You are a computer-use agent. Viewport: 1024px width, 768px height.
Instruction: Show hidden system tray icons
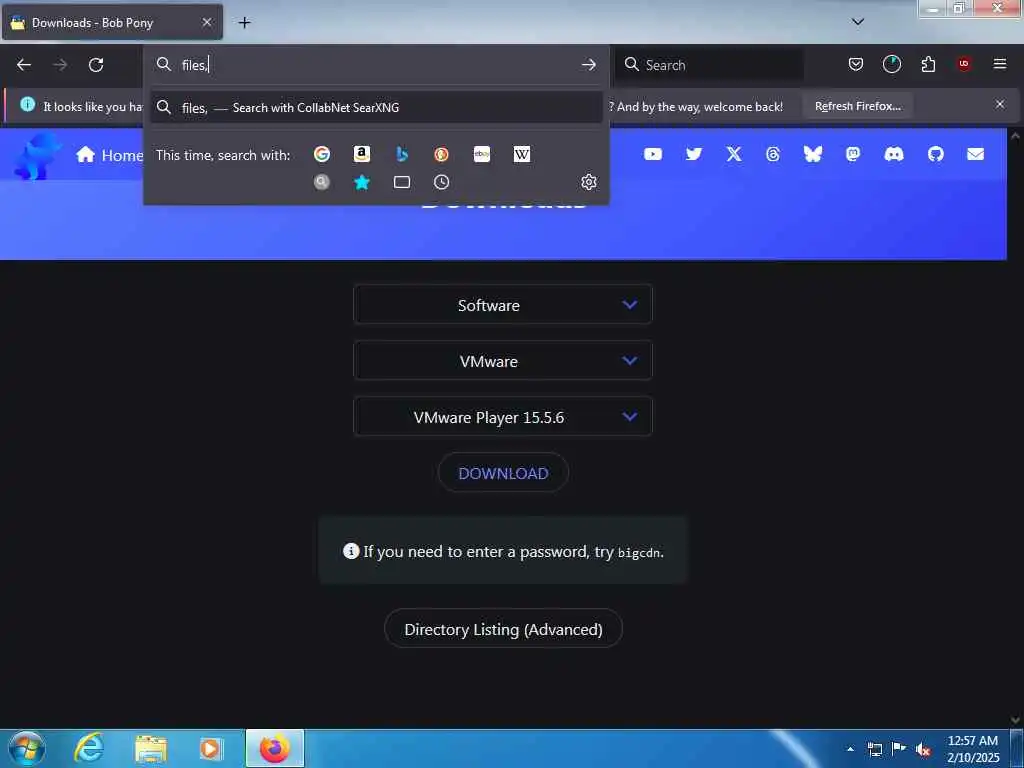(x=850, y=749)
